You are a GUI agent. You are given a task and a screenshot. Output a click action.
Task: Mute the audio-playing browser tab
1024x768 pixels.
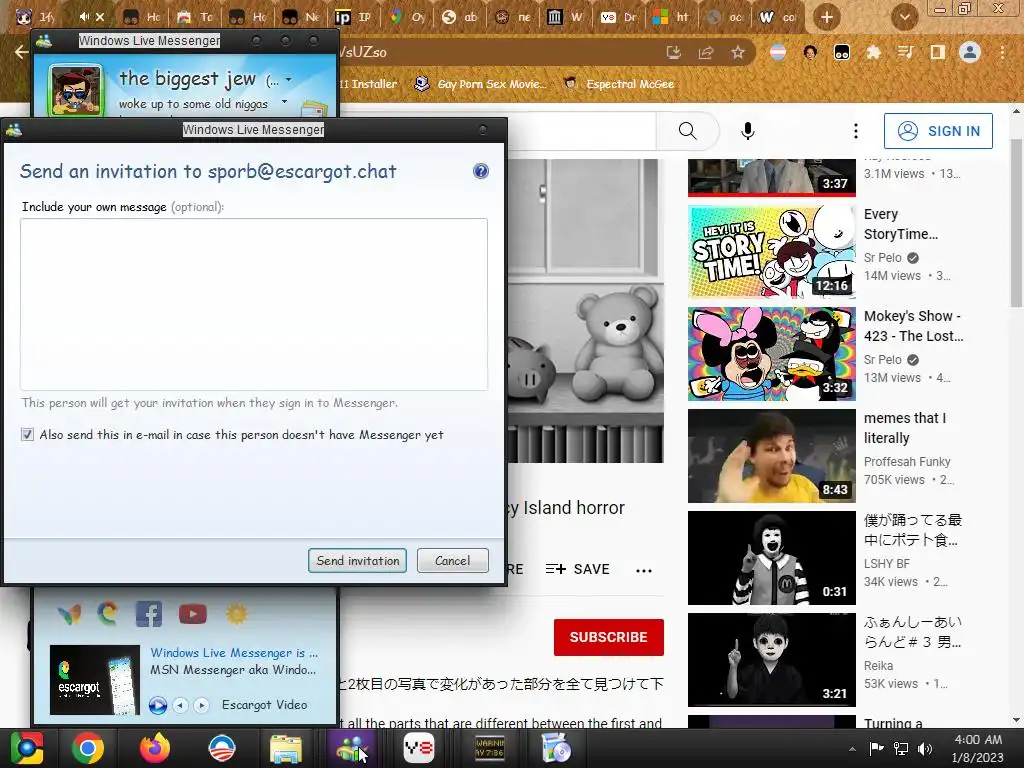tap(84, 16)
